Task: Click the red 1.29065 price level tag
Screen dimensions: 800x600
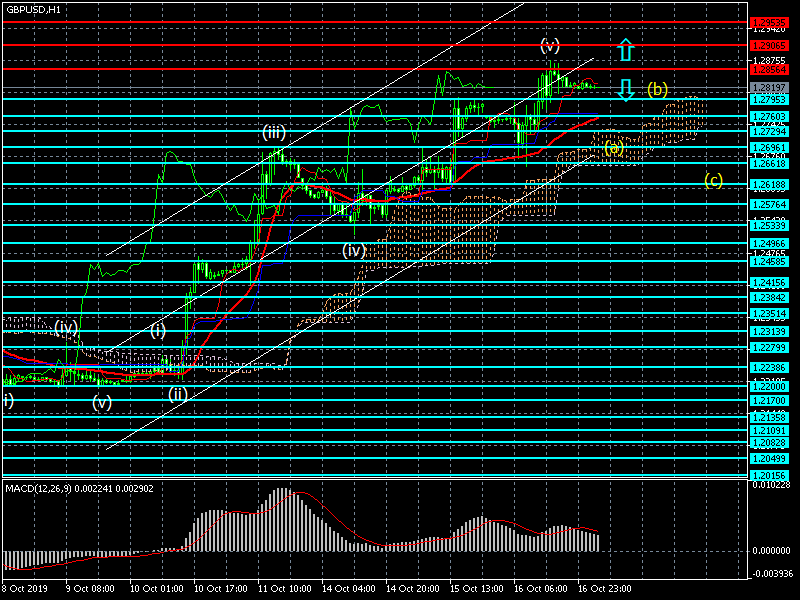Action: pyautogui.click(x=769, y=45)
